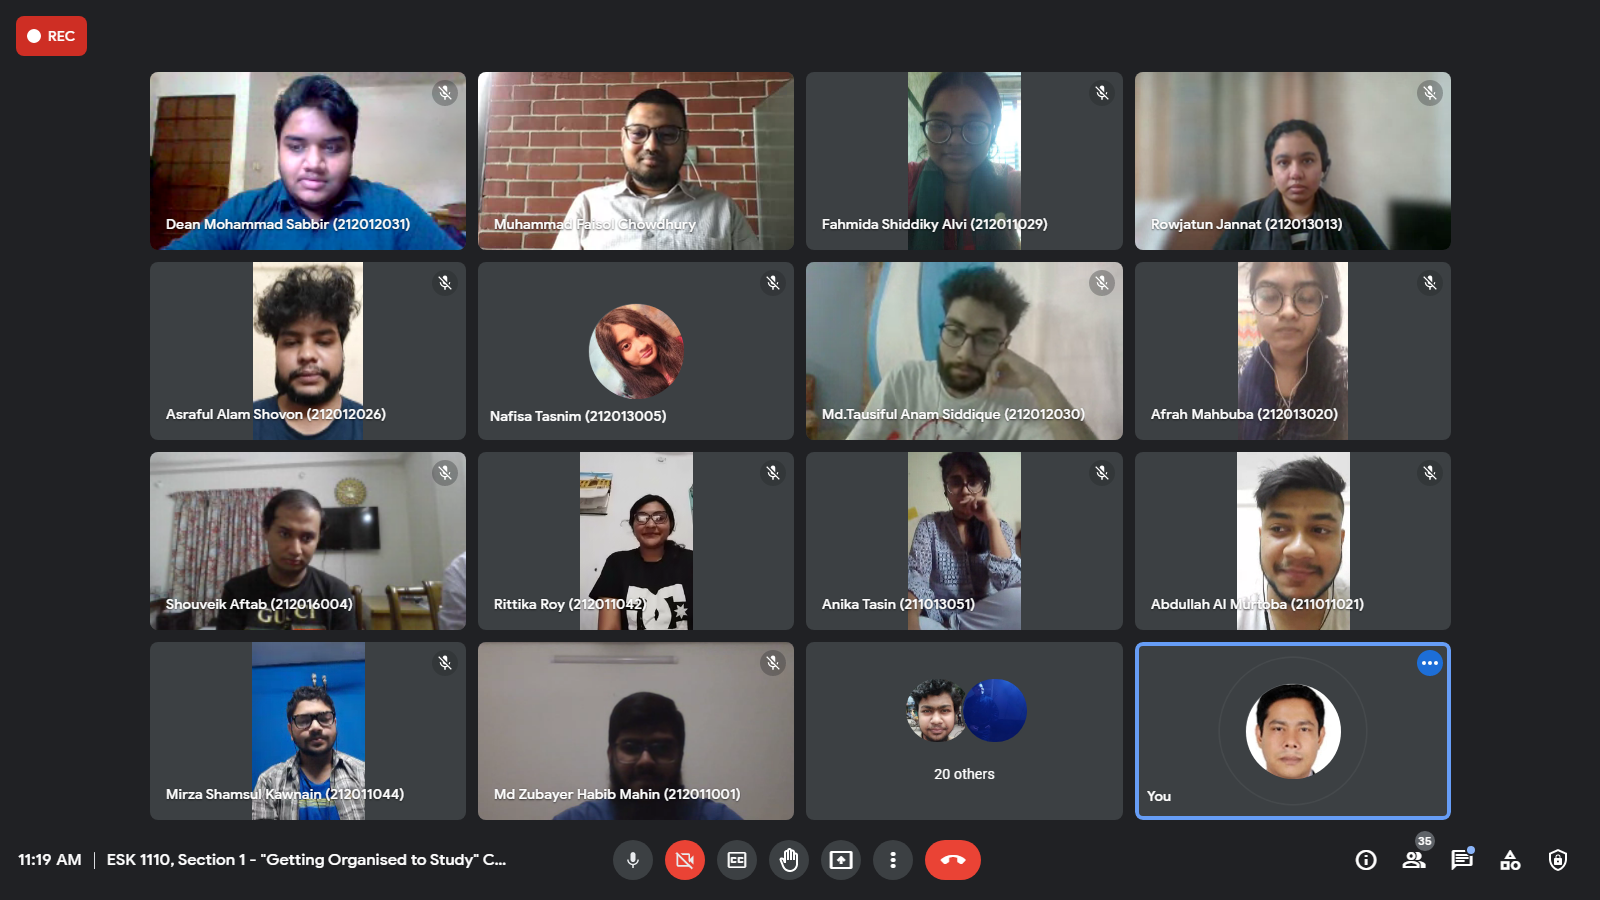
Task: Open options on your own tile
Action: click(x=1430, y=663)
